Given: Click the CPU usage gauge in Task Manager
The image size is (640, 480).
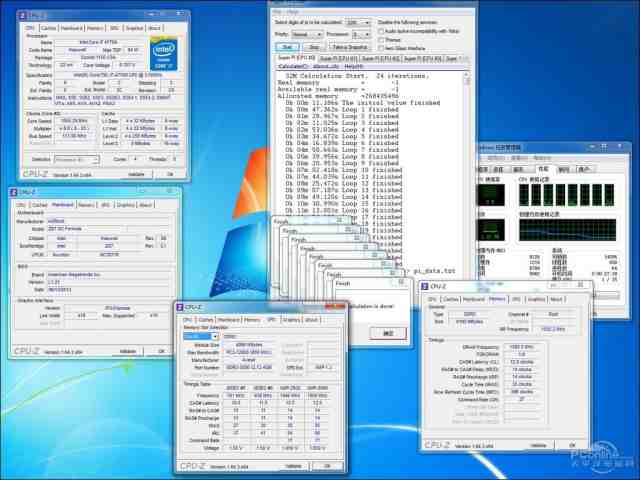Looking at the screenshot, I should [491, 195].
